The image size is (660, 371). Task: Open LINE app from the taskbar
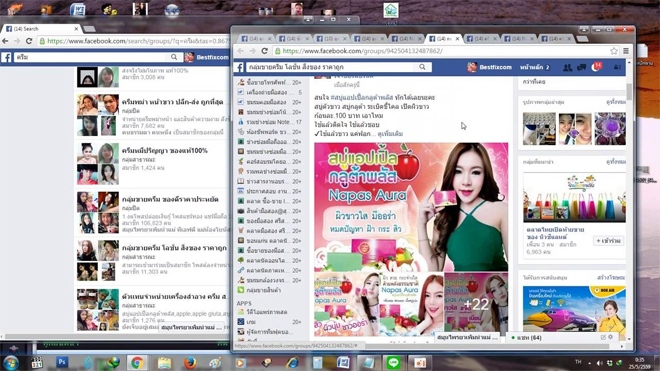click(394, 363)
